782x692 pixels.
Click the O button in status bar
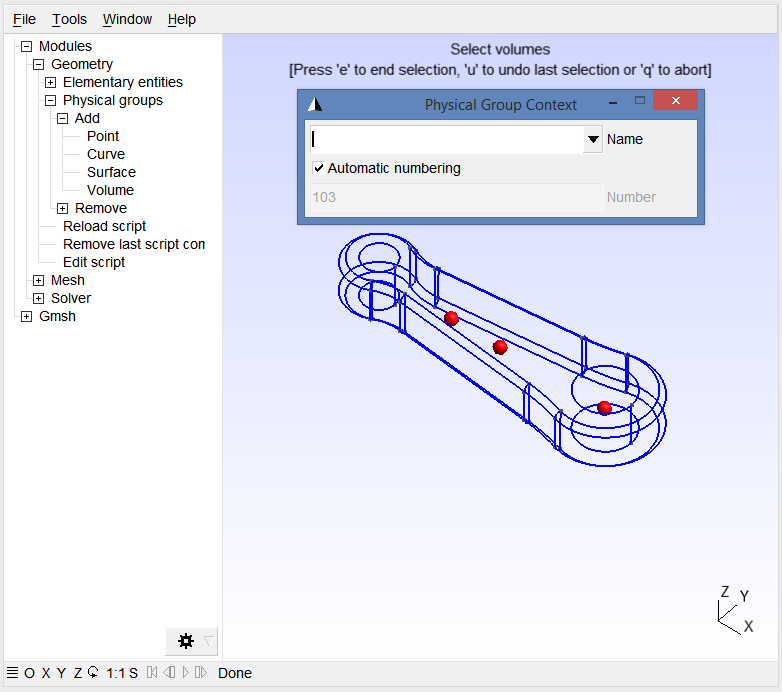click(x=29, y=673)
